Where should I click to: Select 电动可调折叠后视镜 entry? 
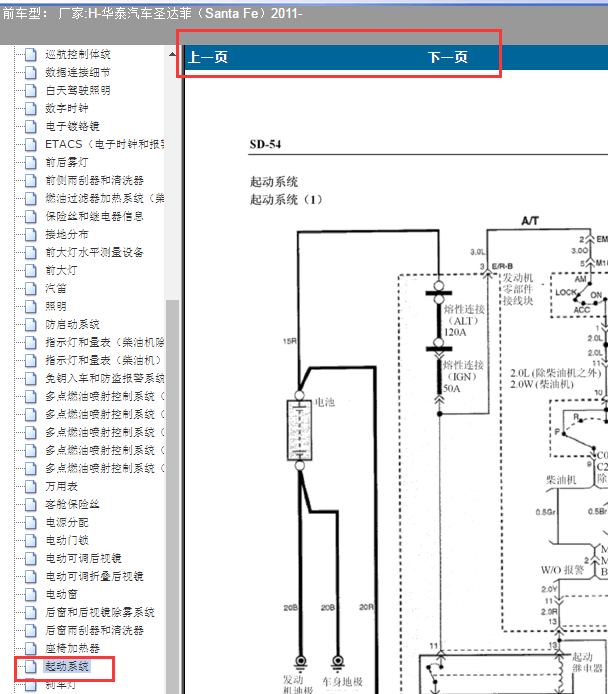94,576
